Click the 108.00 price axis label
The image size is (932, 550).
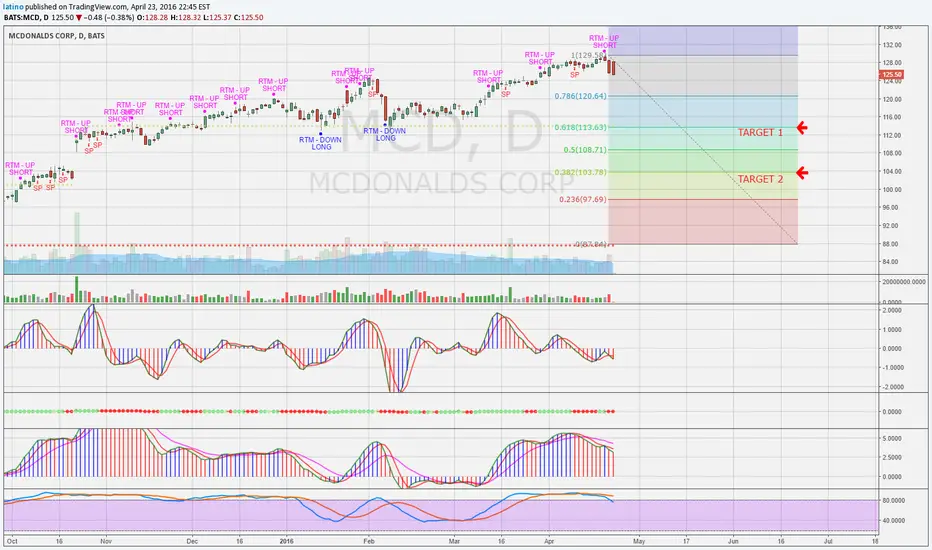892,153
